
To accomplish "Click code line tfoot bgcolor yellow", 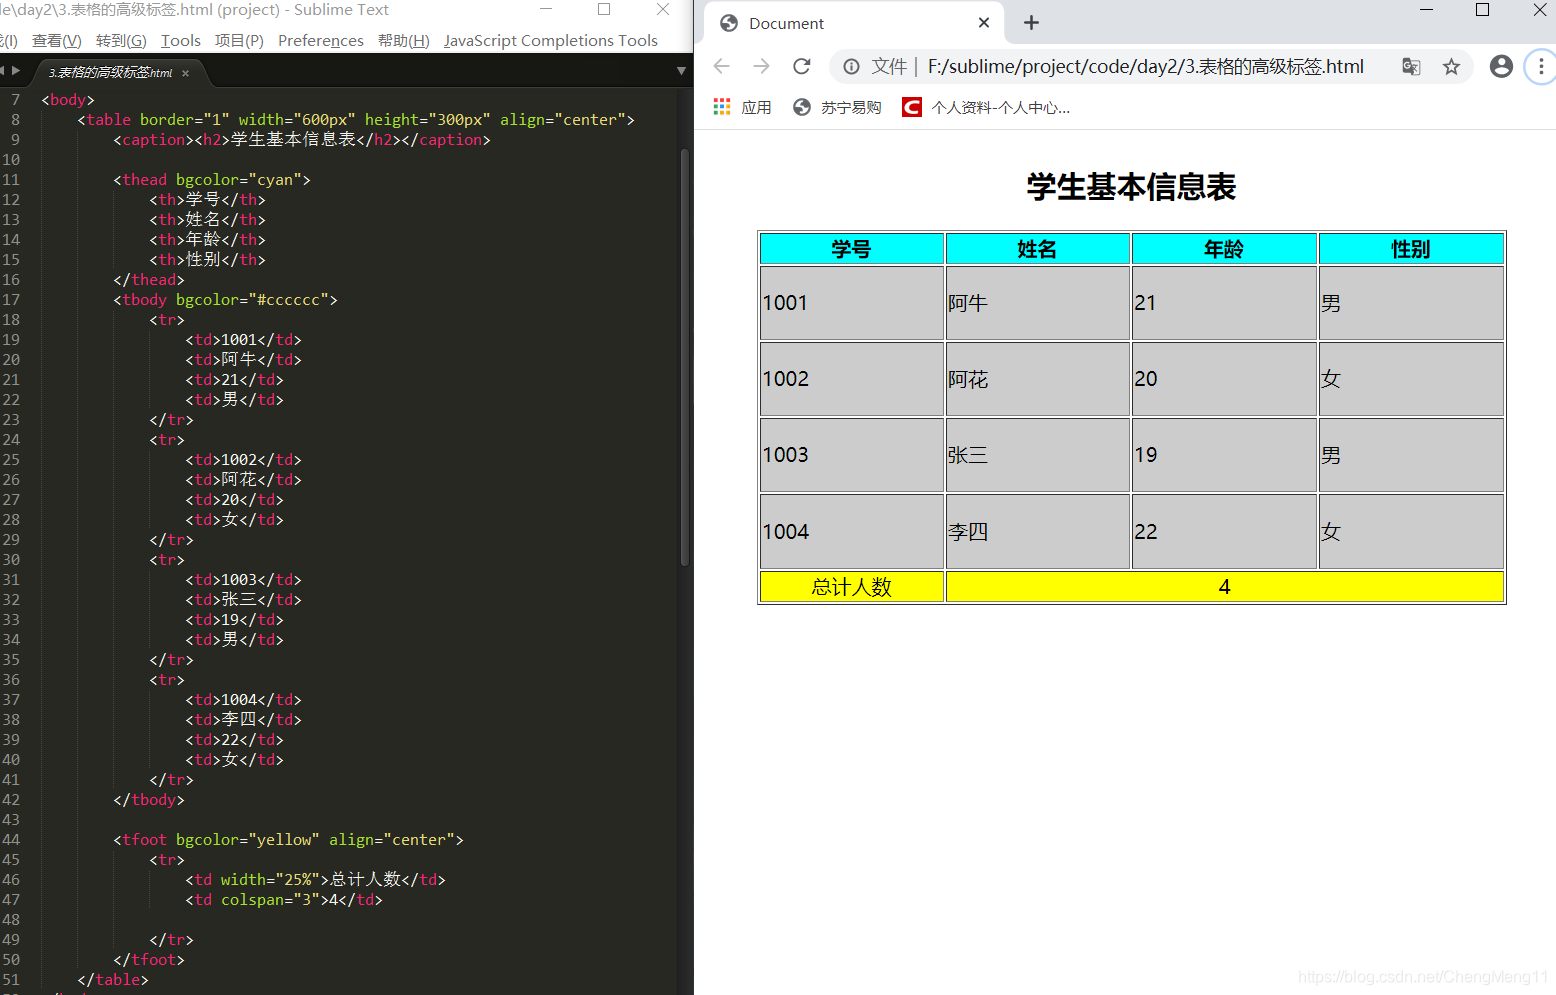I will click(x=288, y=840).
